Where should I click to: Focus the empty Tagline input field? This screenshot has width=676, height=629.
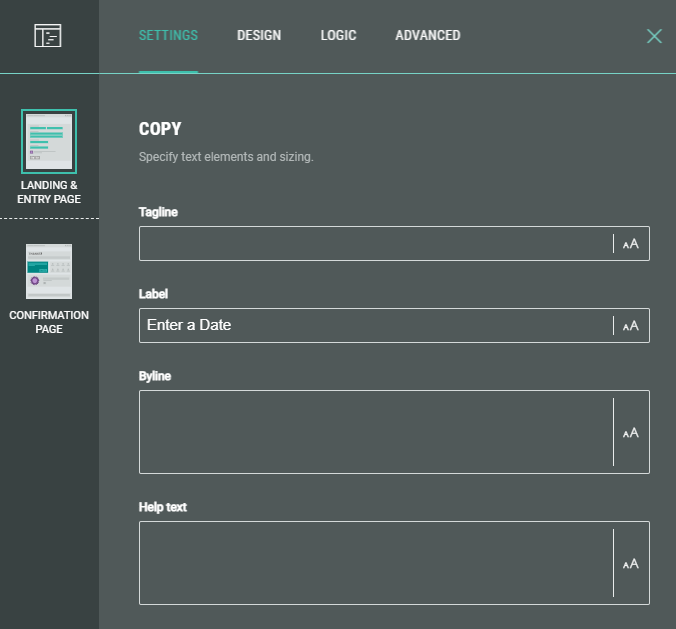[x=375, y=243]
